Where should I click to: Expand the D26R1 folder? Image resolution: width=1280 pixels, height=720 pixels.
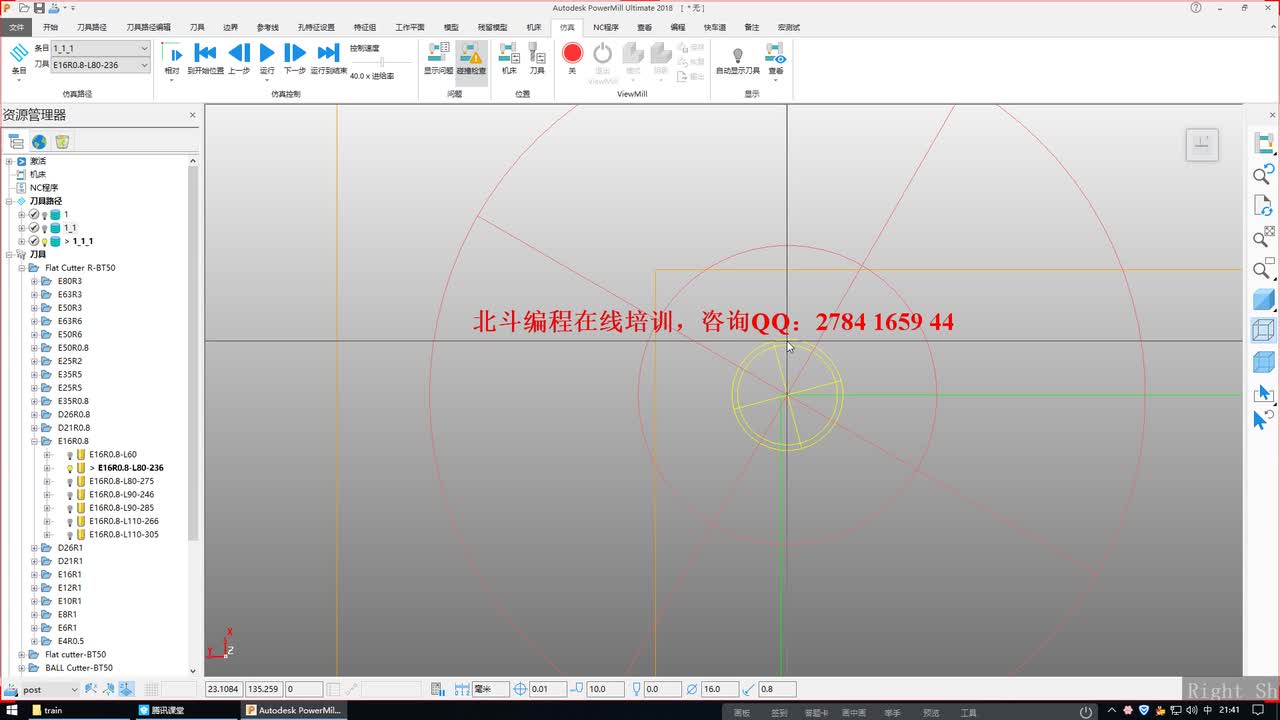(33, 548)
